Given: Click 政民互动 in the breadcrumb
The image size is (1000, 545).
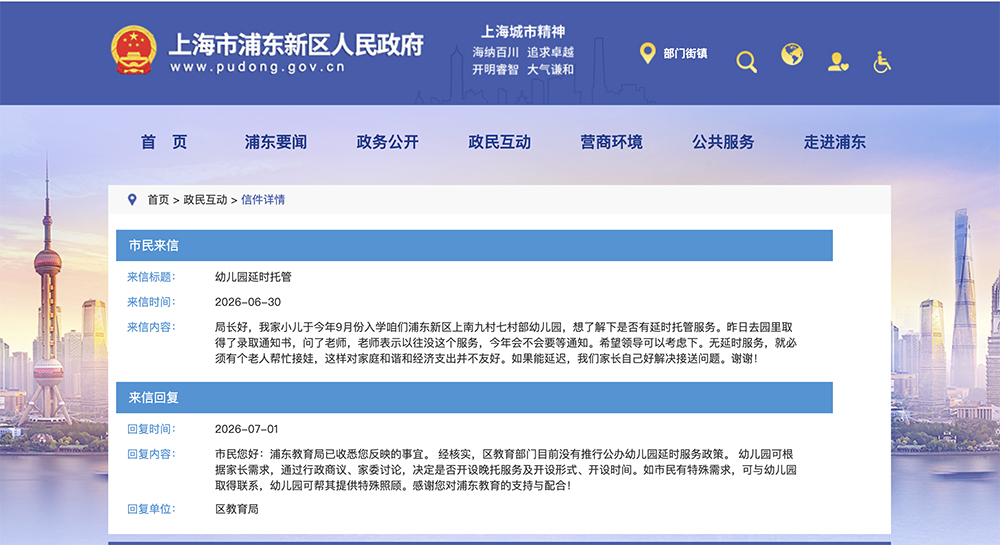Looking at the screenshot, I should pos(205,200).
